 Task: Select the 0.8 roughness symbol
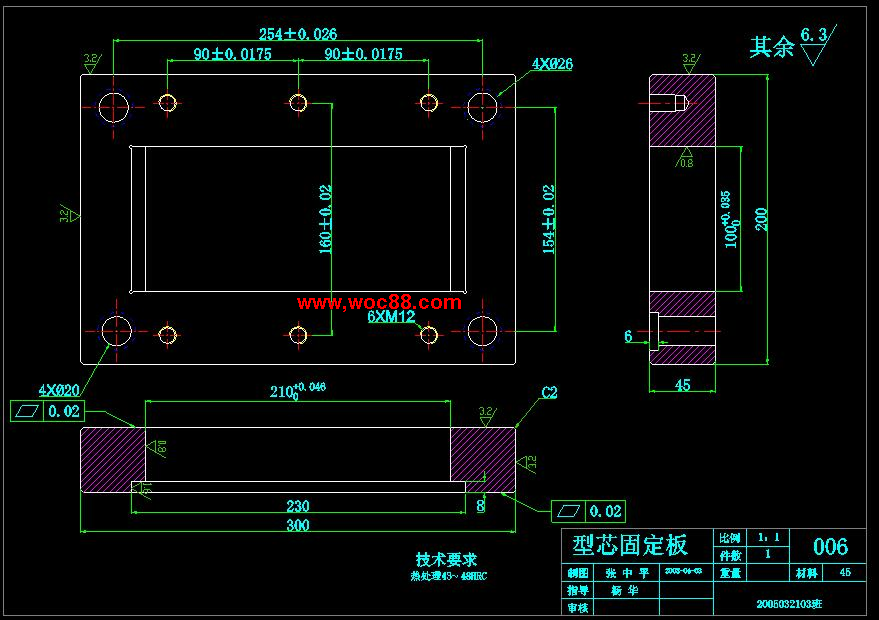click(686, 159)
